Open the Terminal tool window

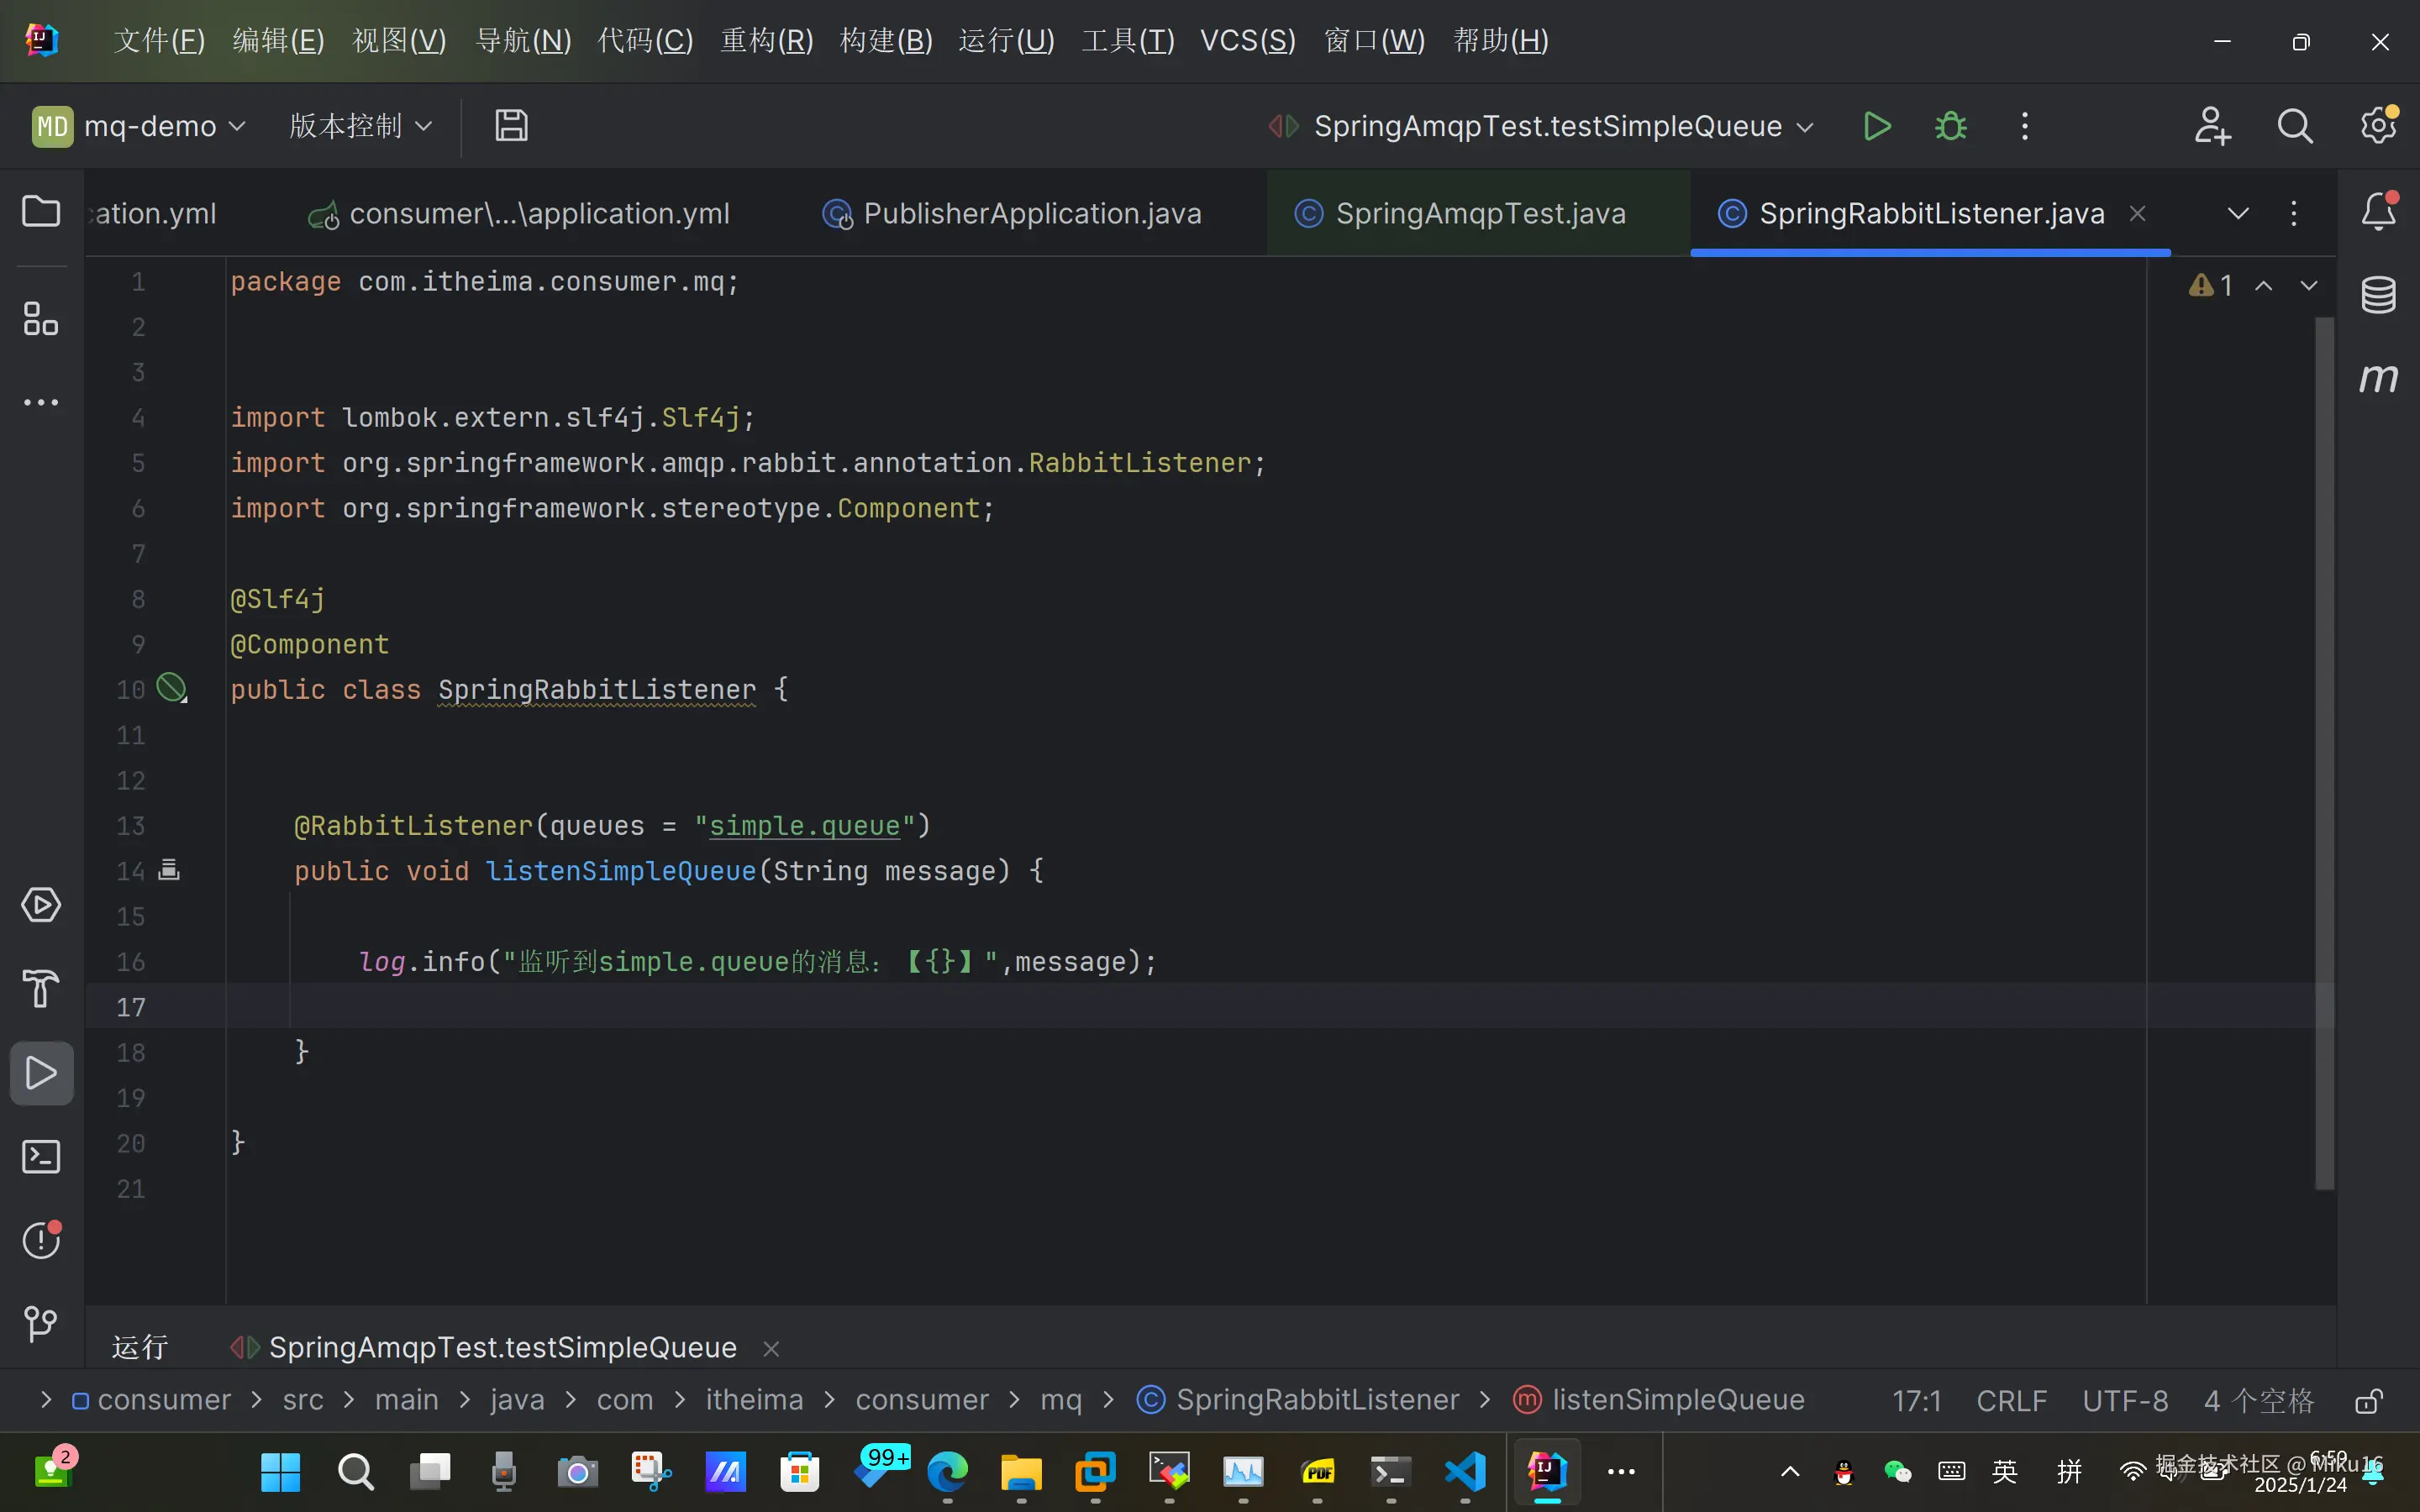41,1157
